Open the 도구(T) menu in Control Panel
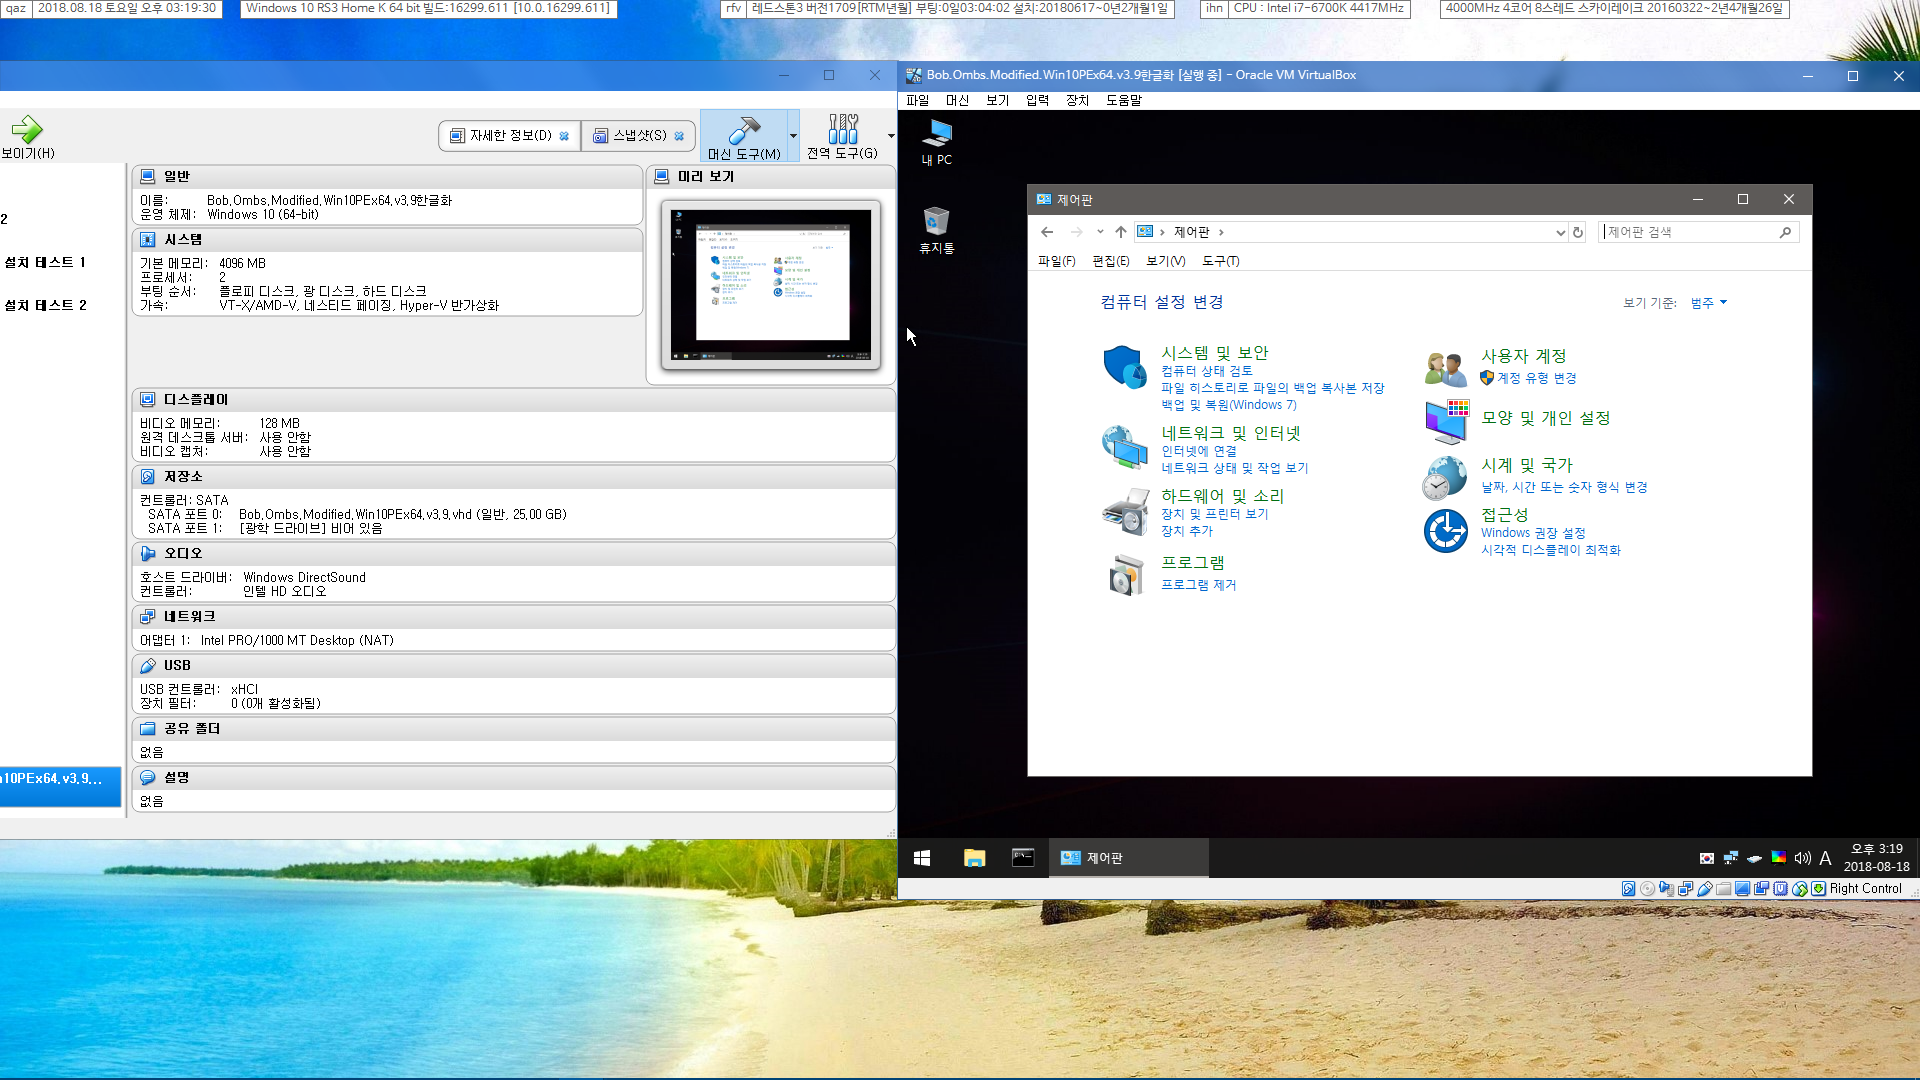This screenshot has height=1080, width=1920. pos(1220,261)
